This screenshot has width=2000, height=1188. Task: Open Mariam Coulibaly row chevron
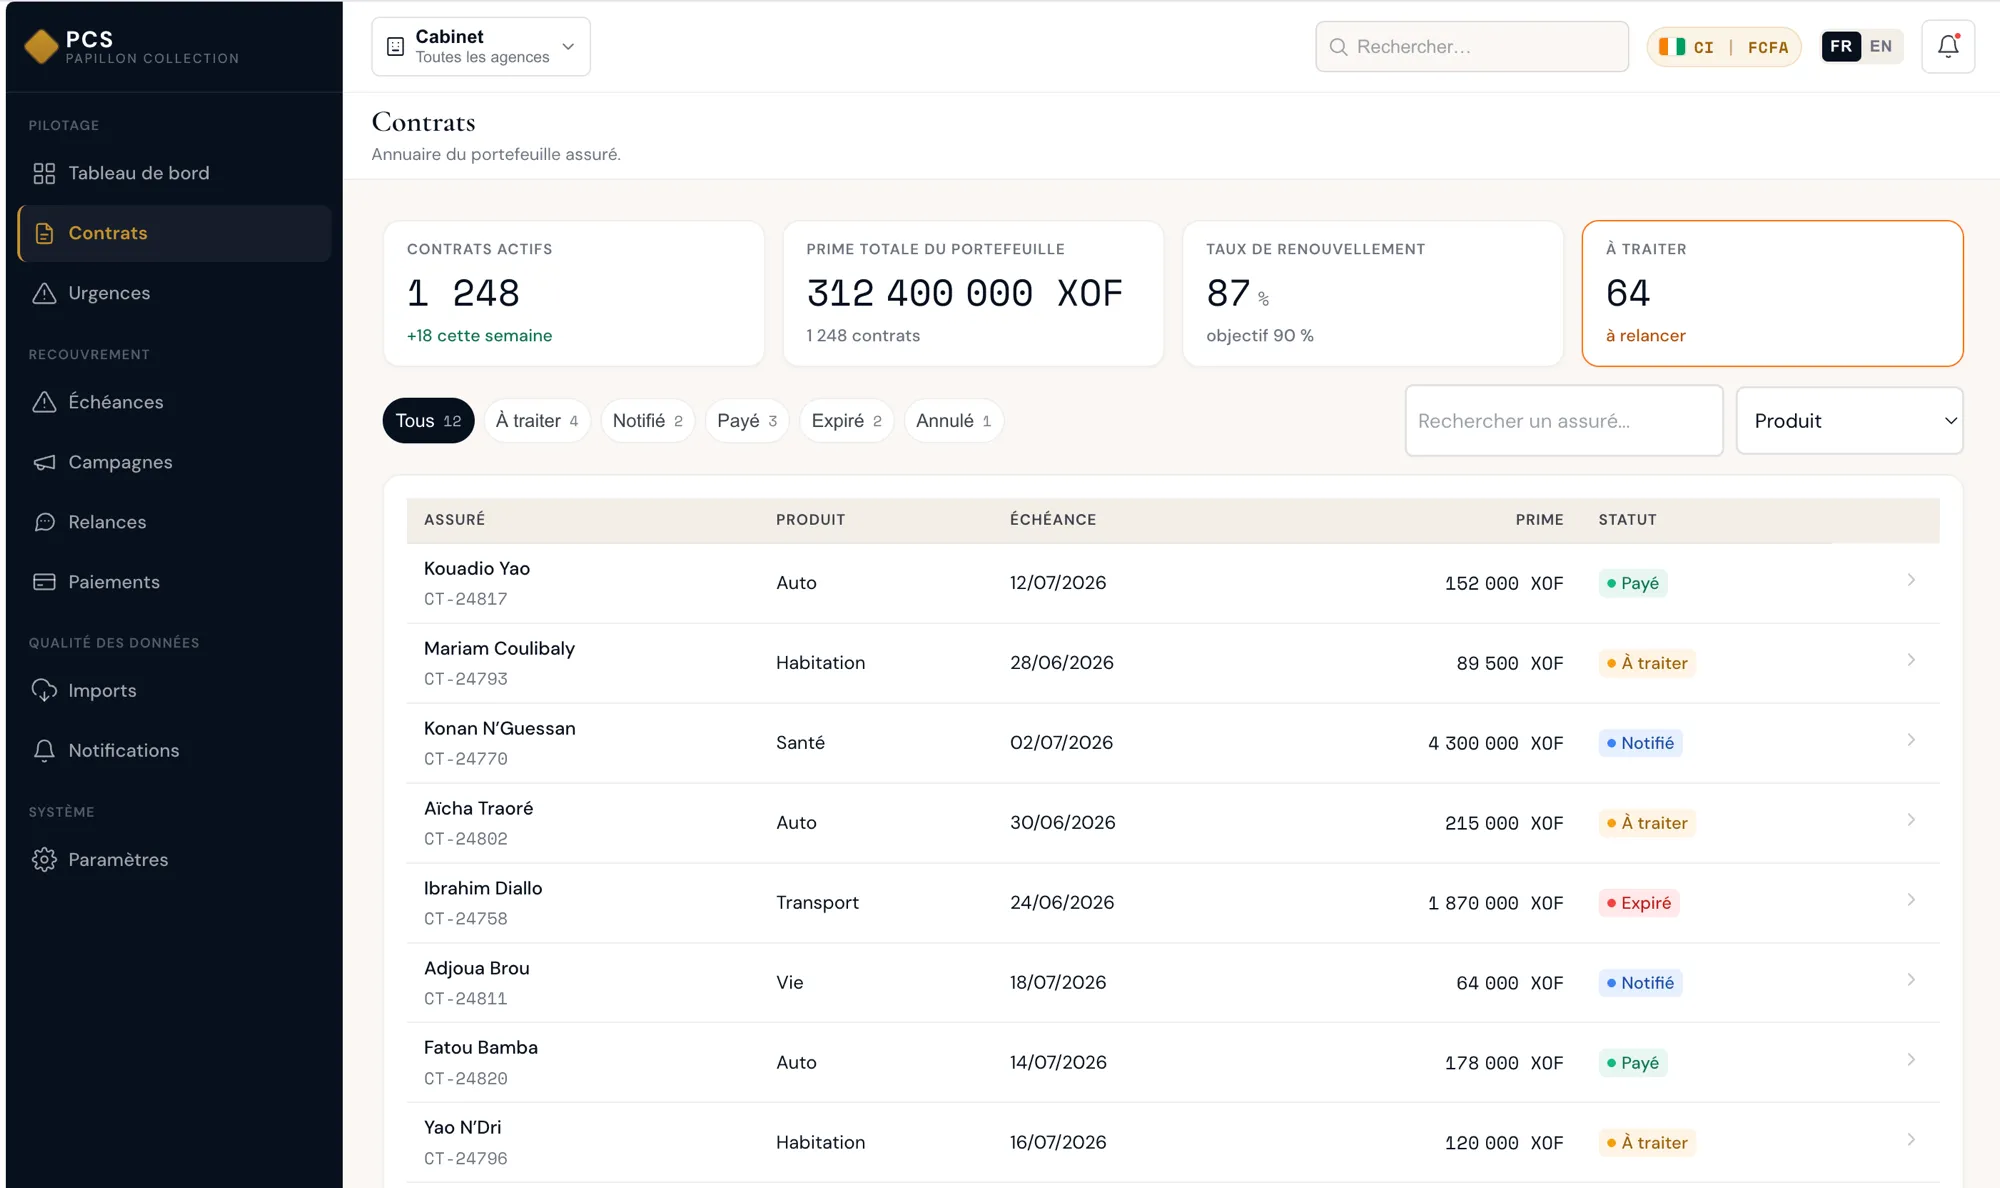[1911, 660]
